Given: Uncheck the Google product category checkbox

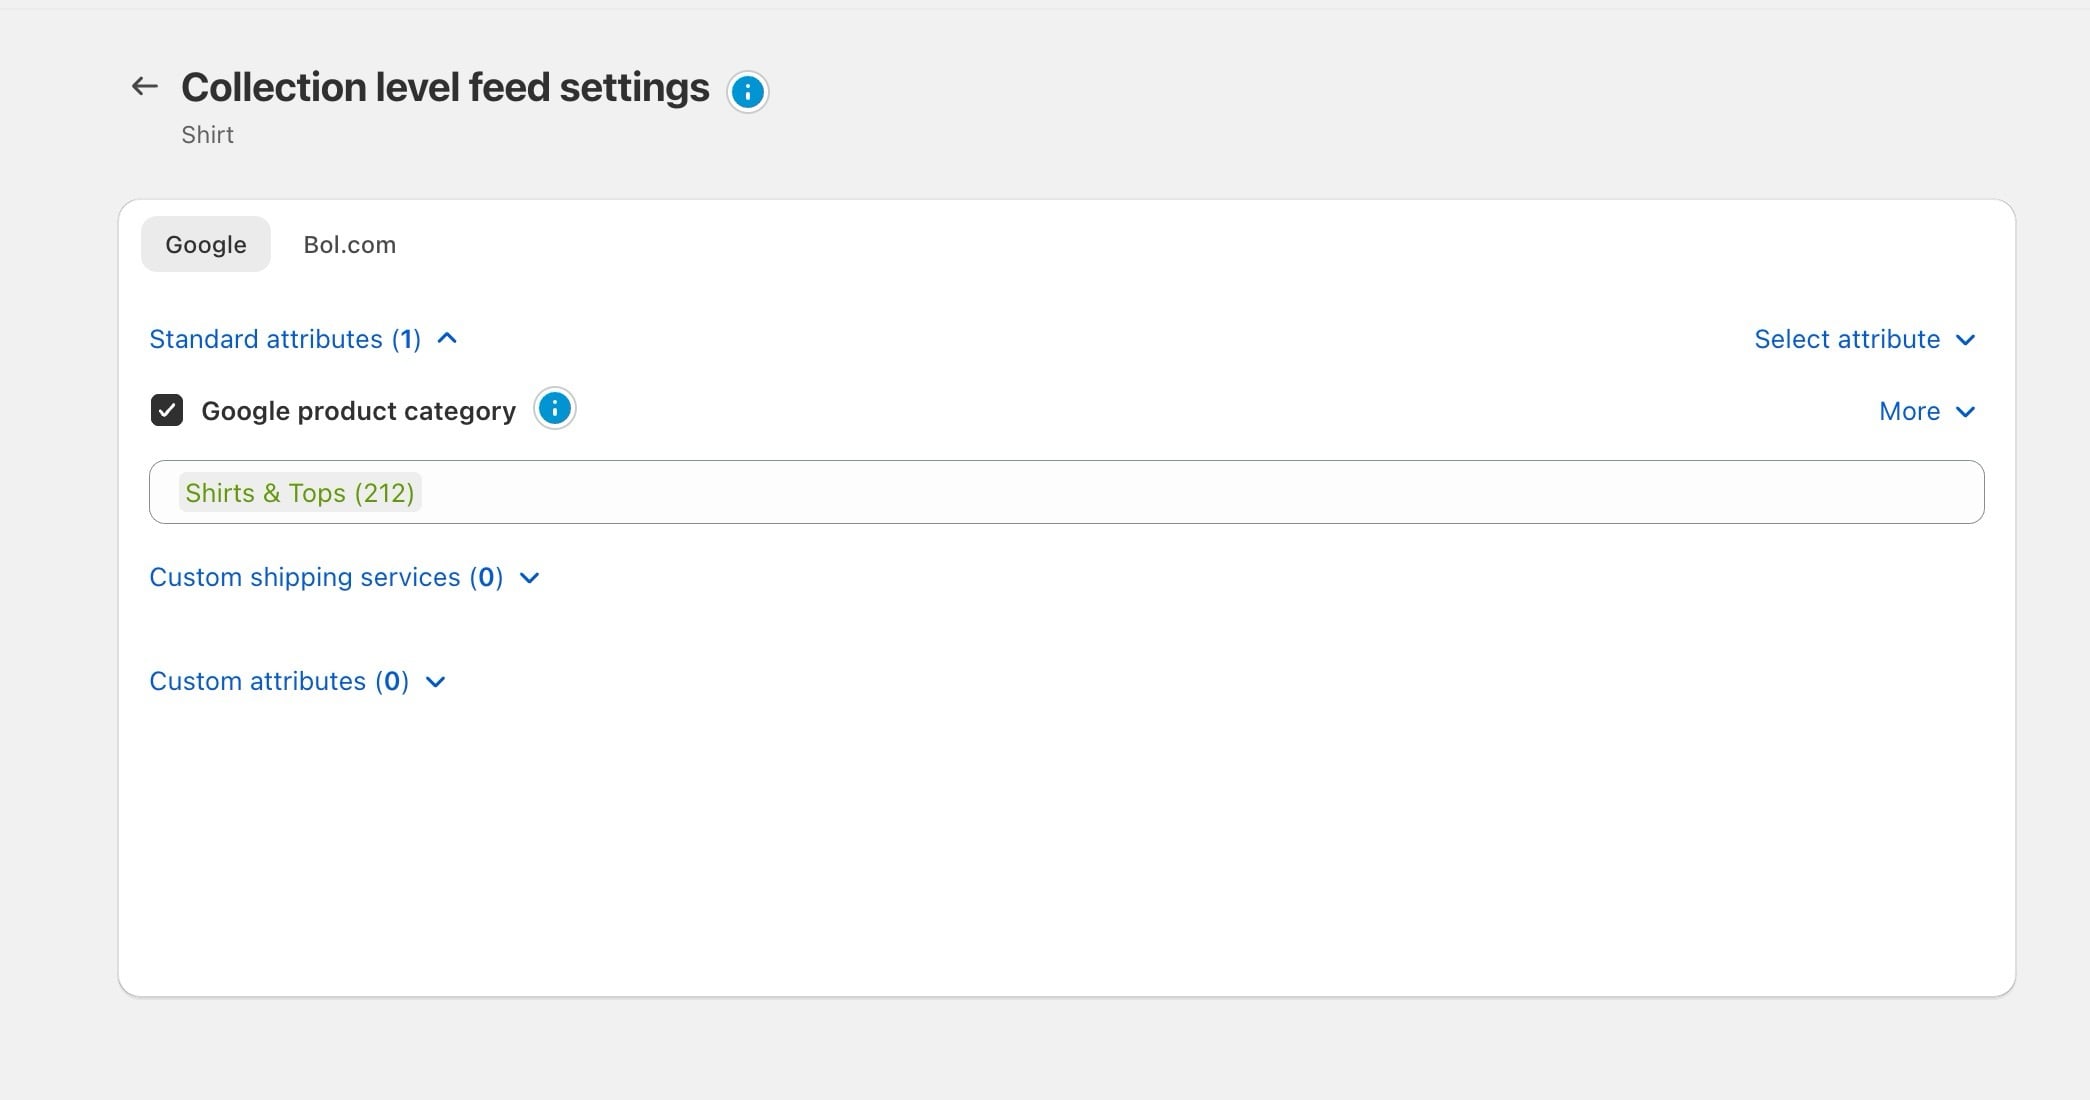Looking at the screenshot, I should (x=167, y=410).
